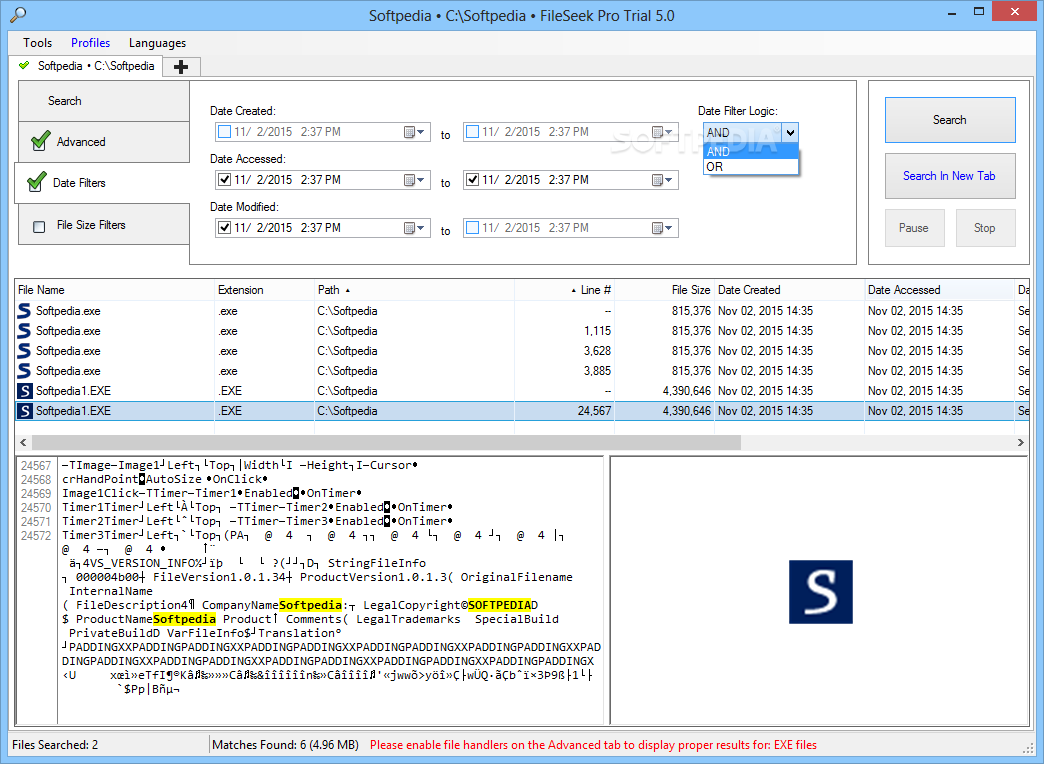Click the large S preview image
The height and width of the screenshot is (764, 1044).
(820, 591)
